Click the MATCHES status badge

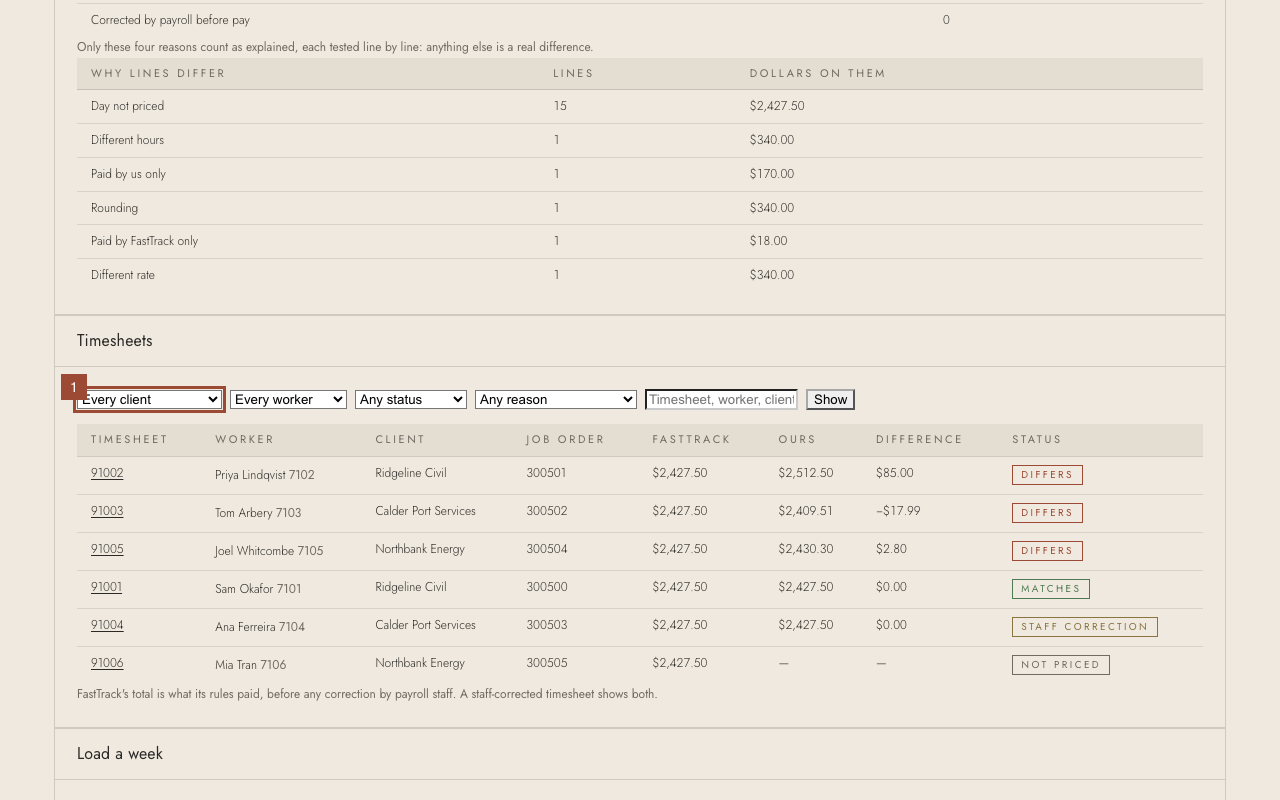[x=1051, y=589]
